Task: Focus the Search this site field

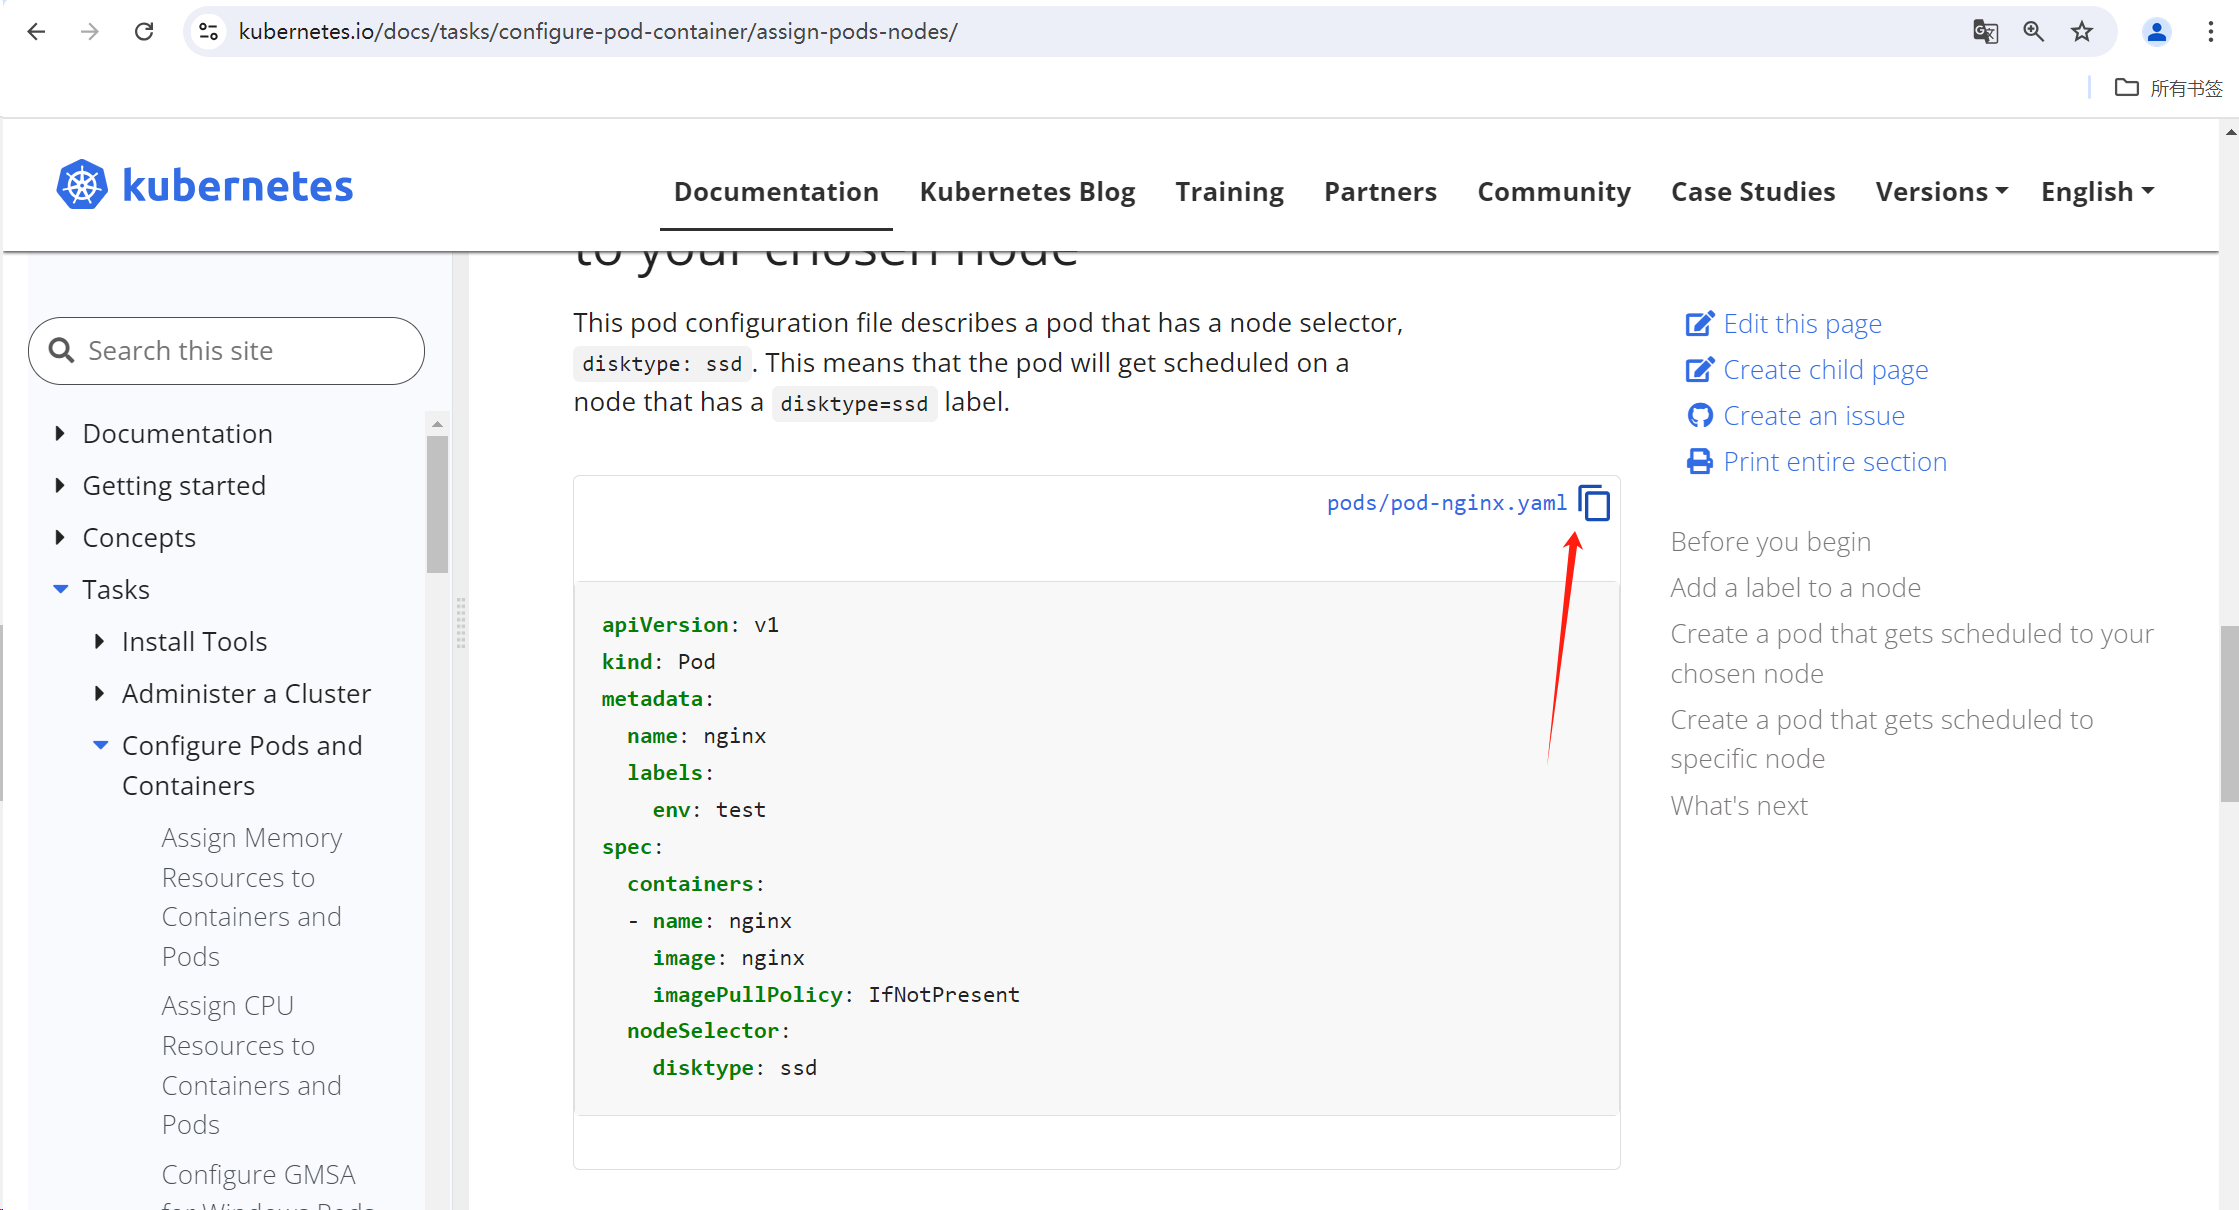Action: [226, 350]
